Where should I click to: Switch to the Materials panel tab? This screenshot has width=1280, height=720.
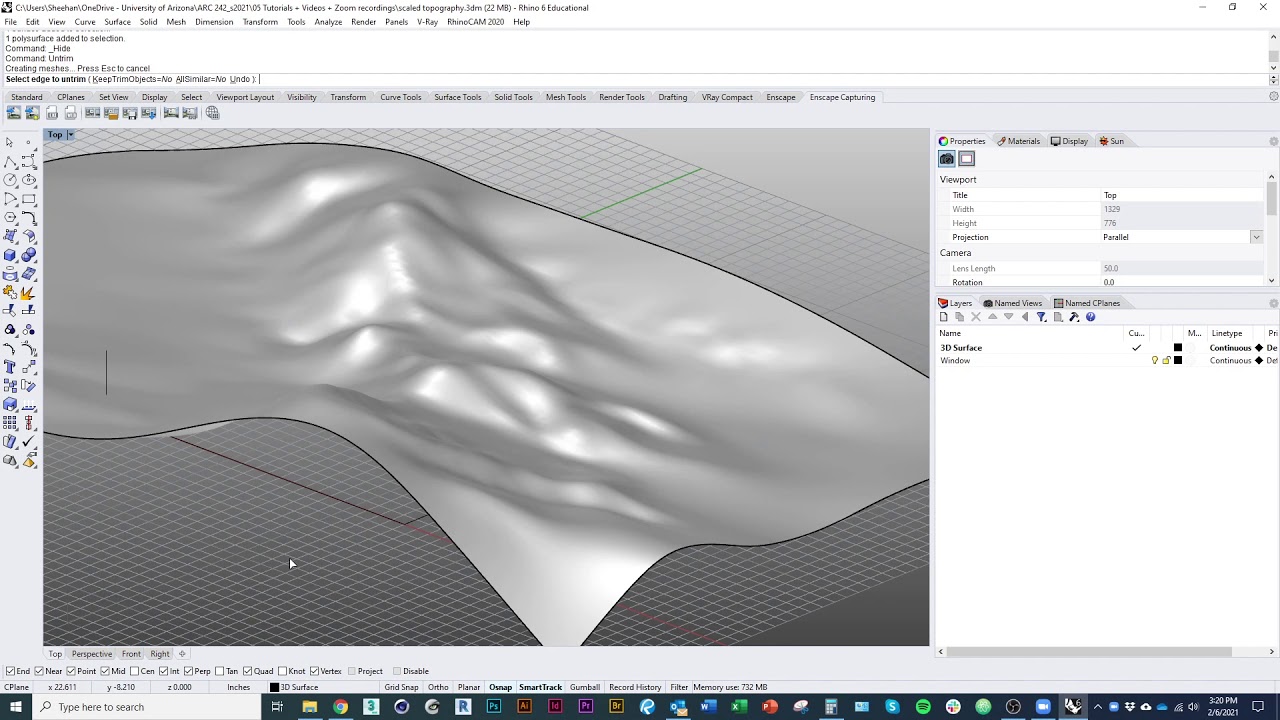pyautogui.click(x=1018, y=141)
